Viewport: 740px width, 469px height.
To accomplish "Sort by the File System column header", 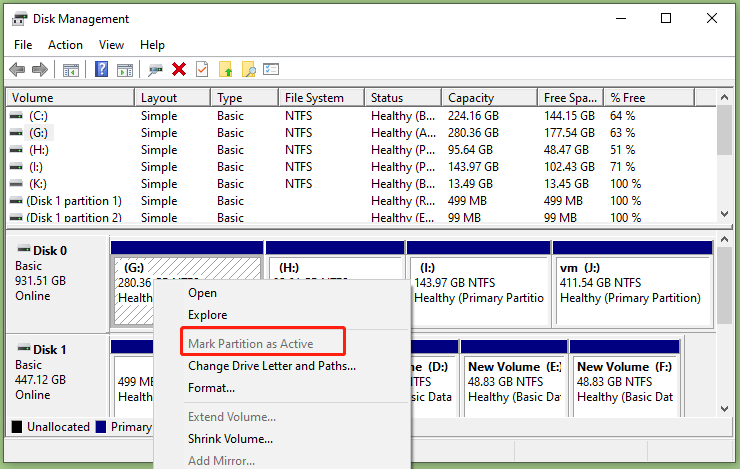I will point(321,98).
